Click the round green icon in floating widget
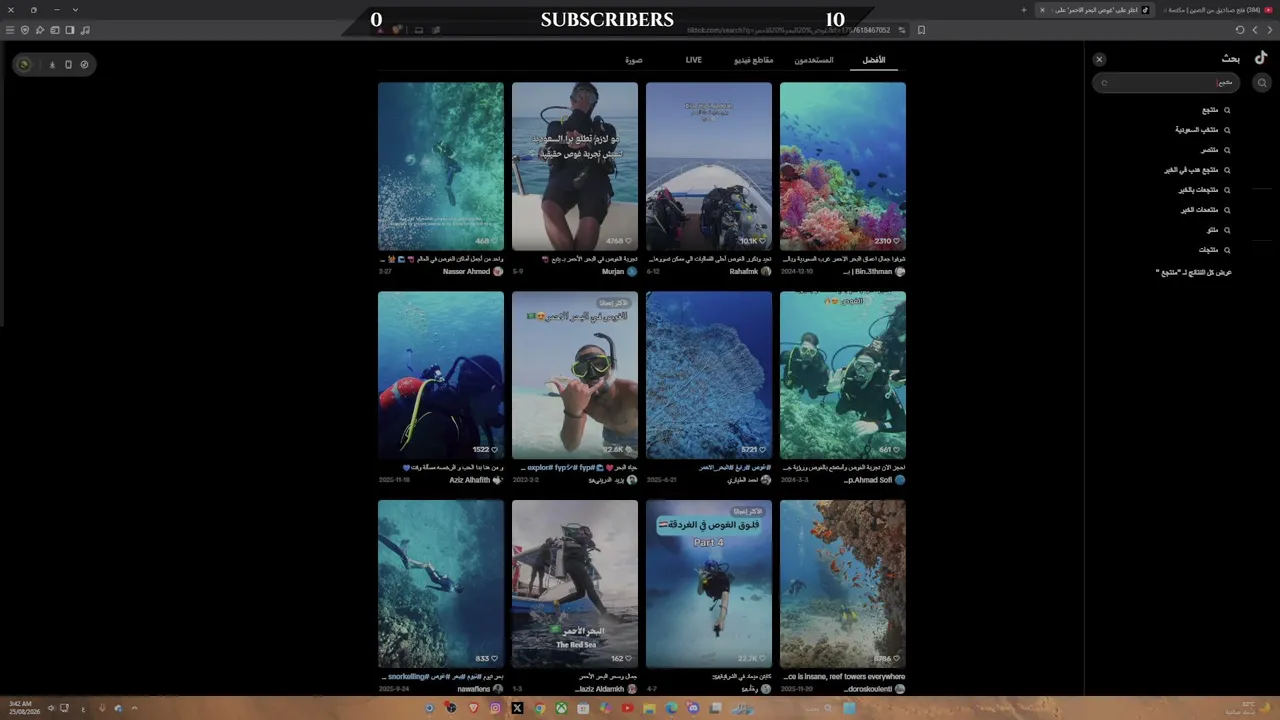Screen dimensions: 1280x720 pyautogui.click(x=24, y=65)
